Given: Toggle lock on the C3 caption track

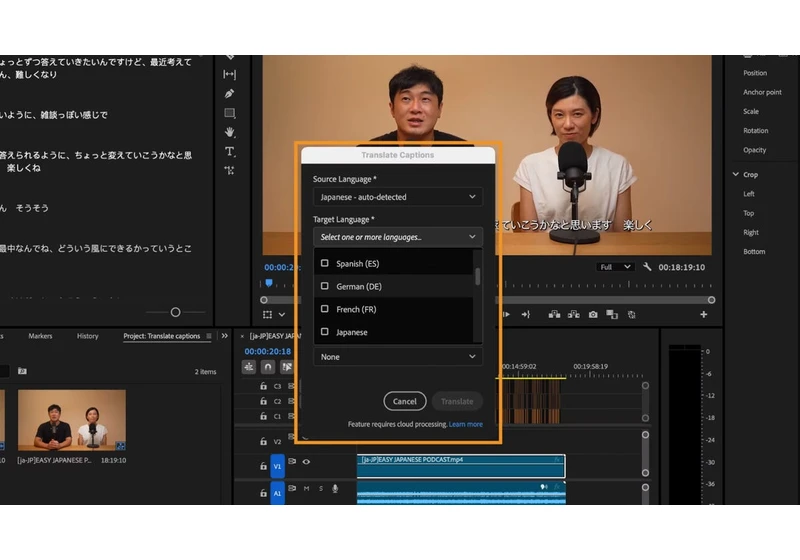Looking at the screenshot, I should tap(263, 386).
